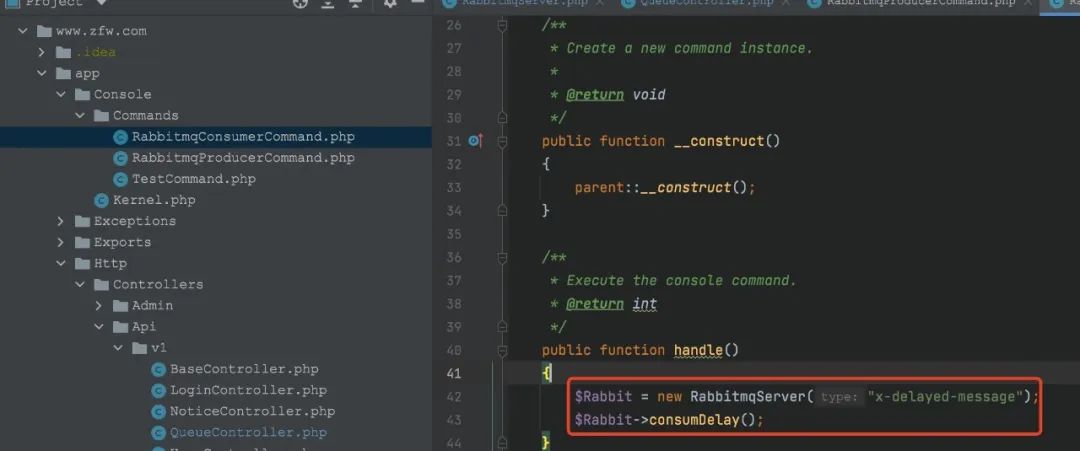The image size is (1080, 451).
Task: Click the class icon beside RabbitmqConsumerCommand.php
Action: point(120,137)
